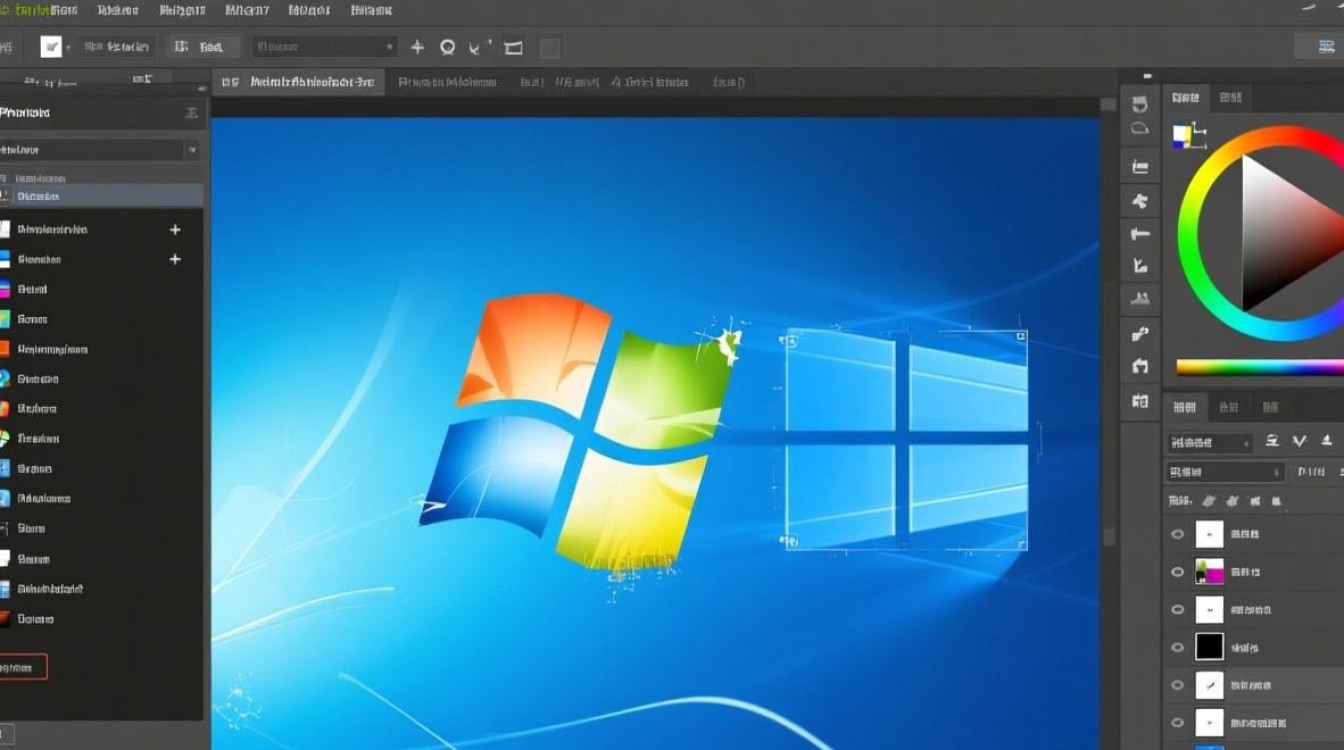Click the Hand tool icon in the right toolbar
Screen dimensions: 1344x750
click(x=1139, y=367)
